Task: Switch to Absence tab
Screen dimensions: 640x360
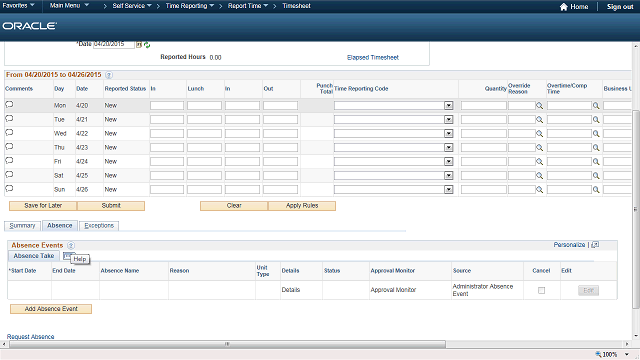Action: pos(60,225)
